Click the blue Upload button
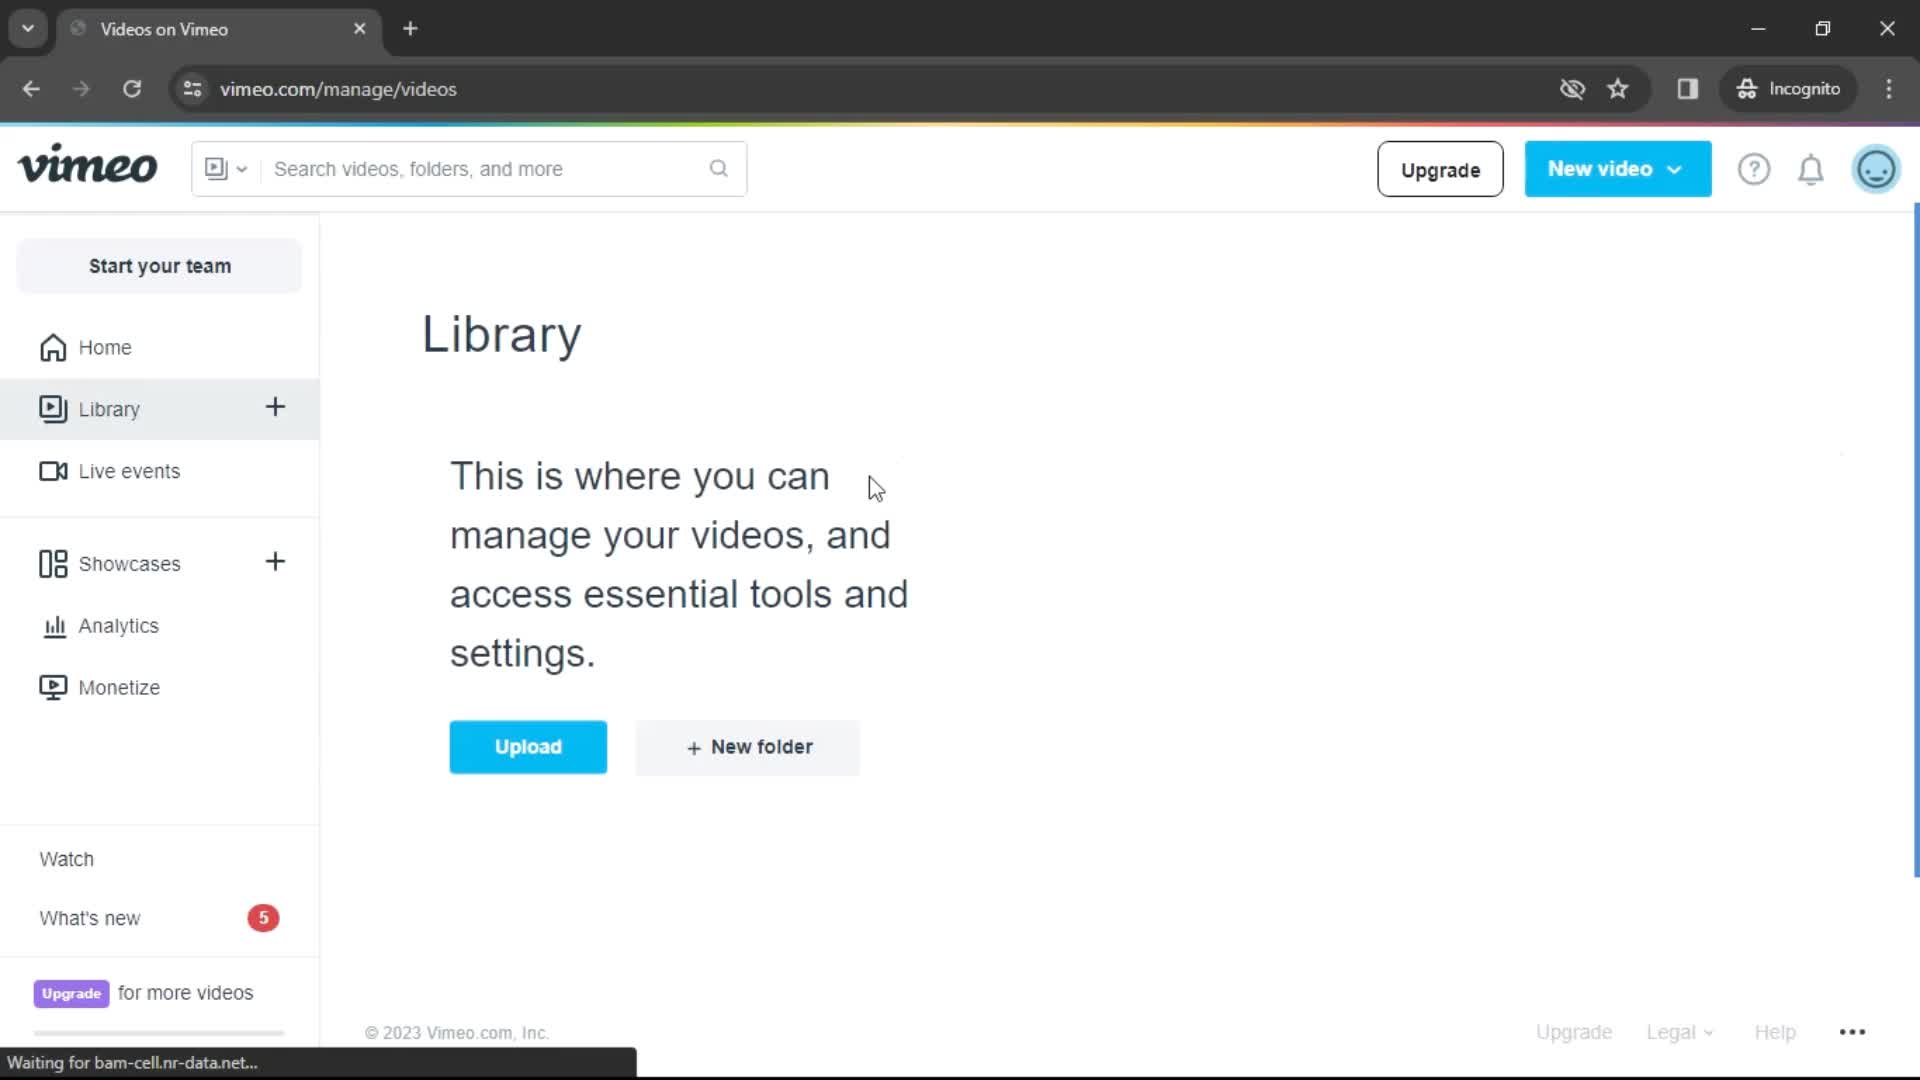This screenshot has height=1080, width=1920. (528, 747)
